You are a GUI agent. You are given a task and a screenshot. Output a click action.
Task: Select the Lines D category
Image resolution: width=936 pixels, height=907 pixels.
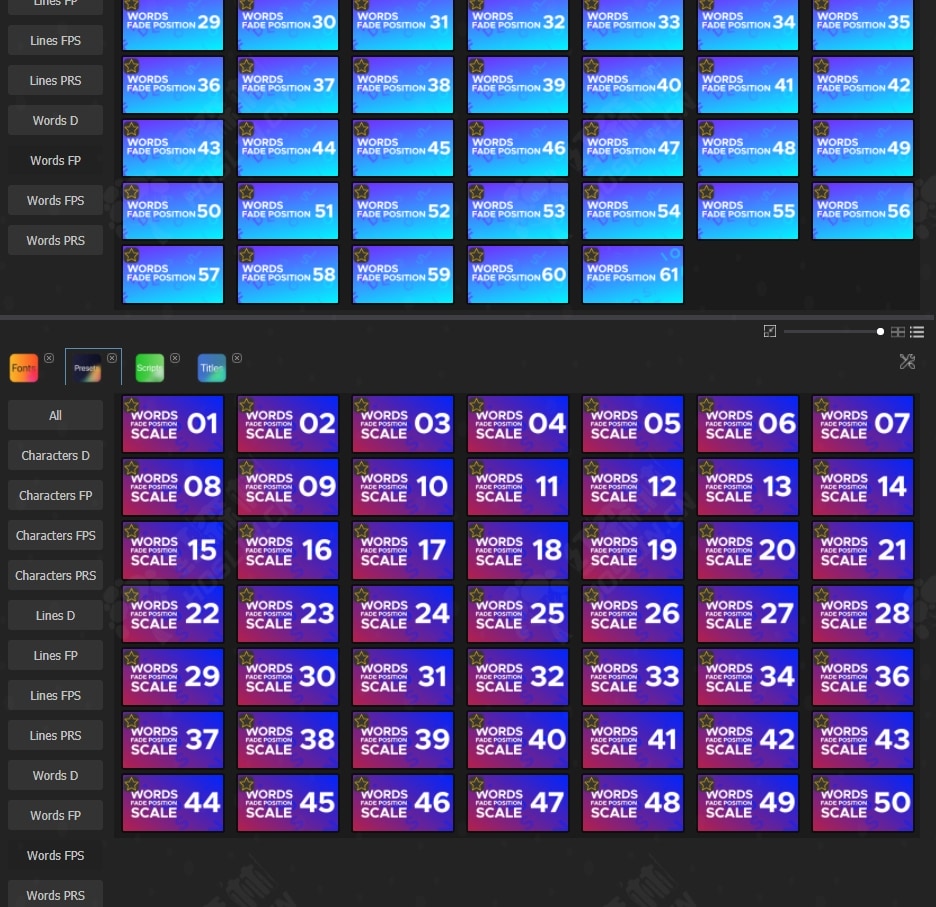click(x=56, y=616)
